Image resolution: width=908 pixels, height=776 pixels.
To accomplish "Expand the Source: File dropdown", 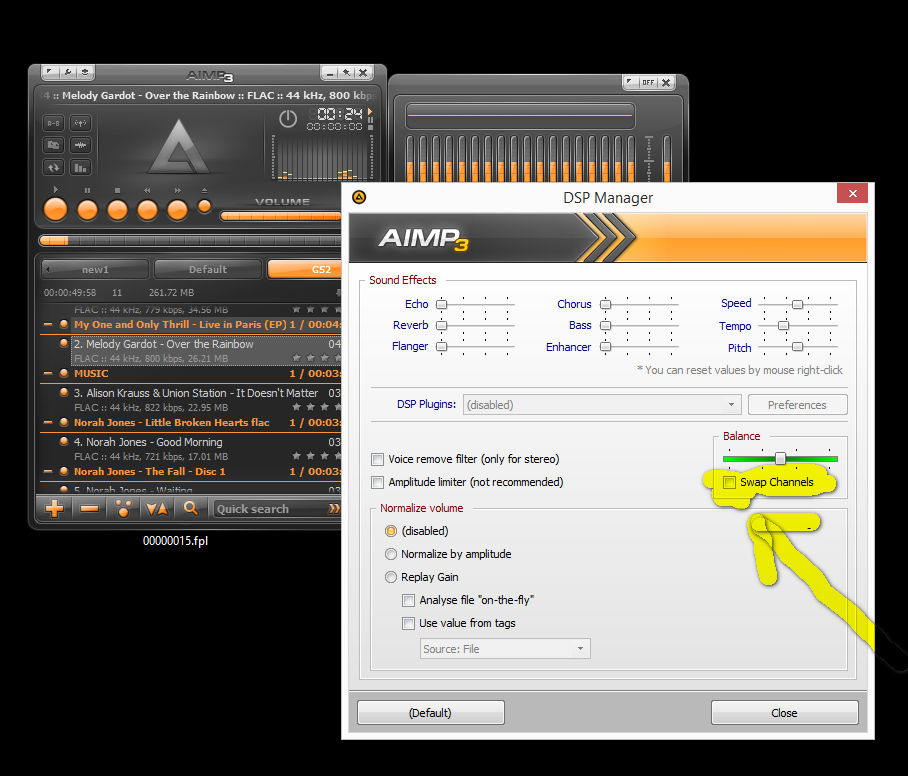I will point(580,649).
